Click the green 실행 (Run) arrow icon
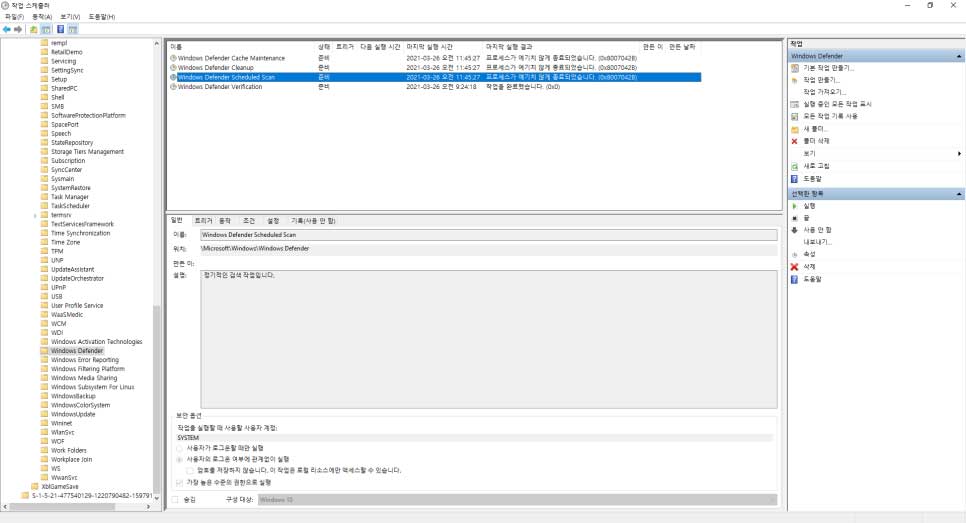Viewport: 966px width, 523px height. click(795, 206)
